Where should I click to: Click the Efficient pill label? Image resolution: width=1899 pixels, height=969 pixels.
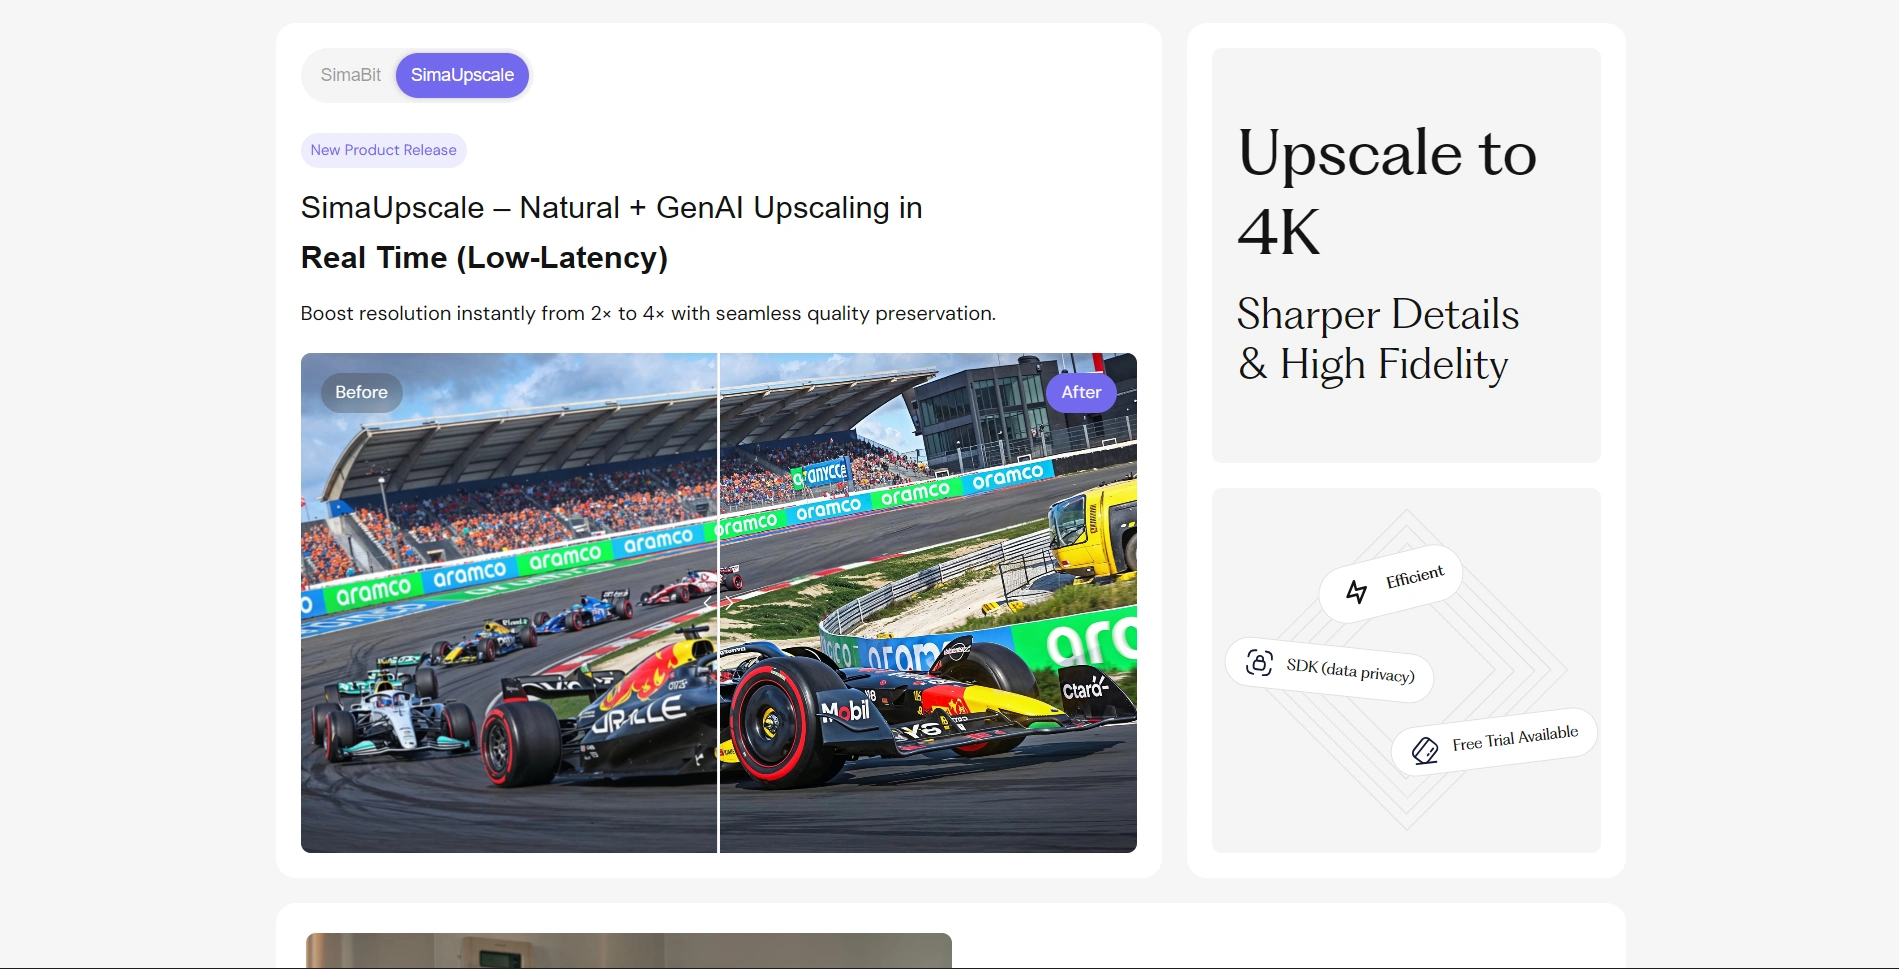tap(1391, 584)
